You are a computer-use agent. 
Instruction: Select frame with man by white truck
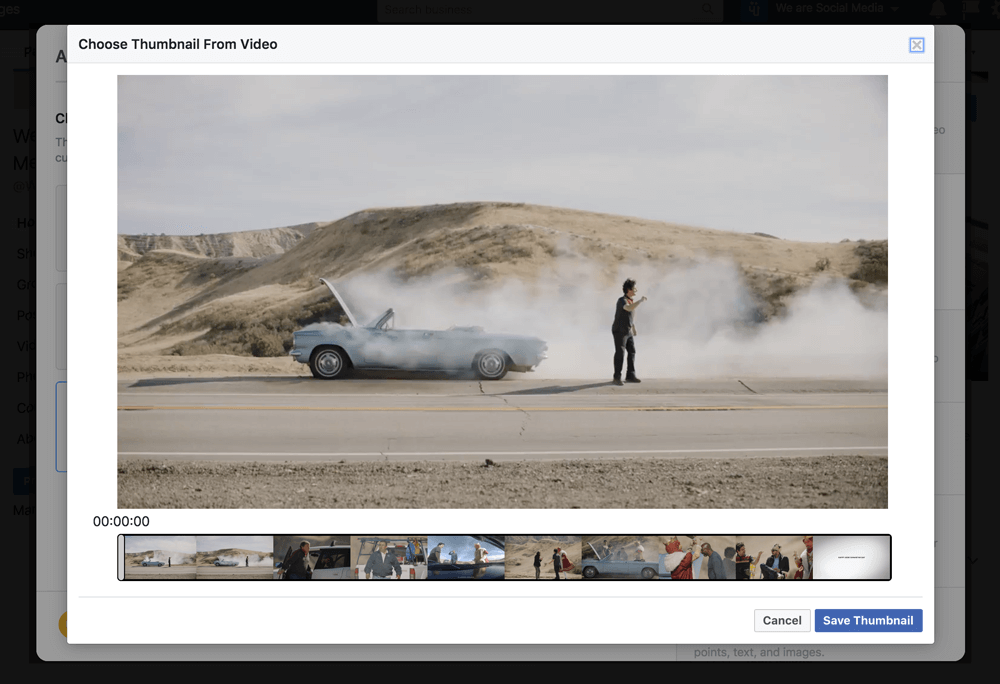[389, 558]
